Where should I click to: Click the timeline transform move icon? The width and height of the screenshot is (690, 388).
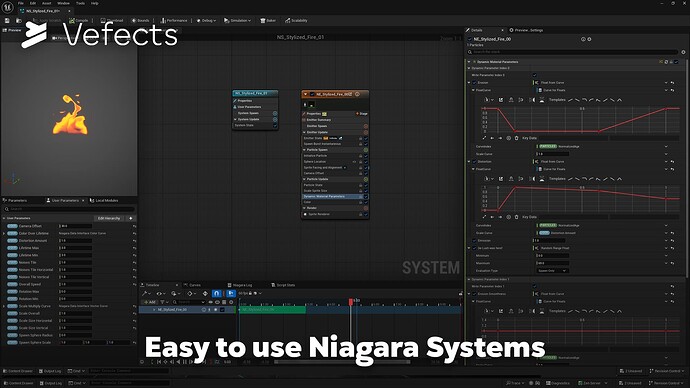[x=205, y=293]
